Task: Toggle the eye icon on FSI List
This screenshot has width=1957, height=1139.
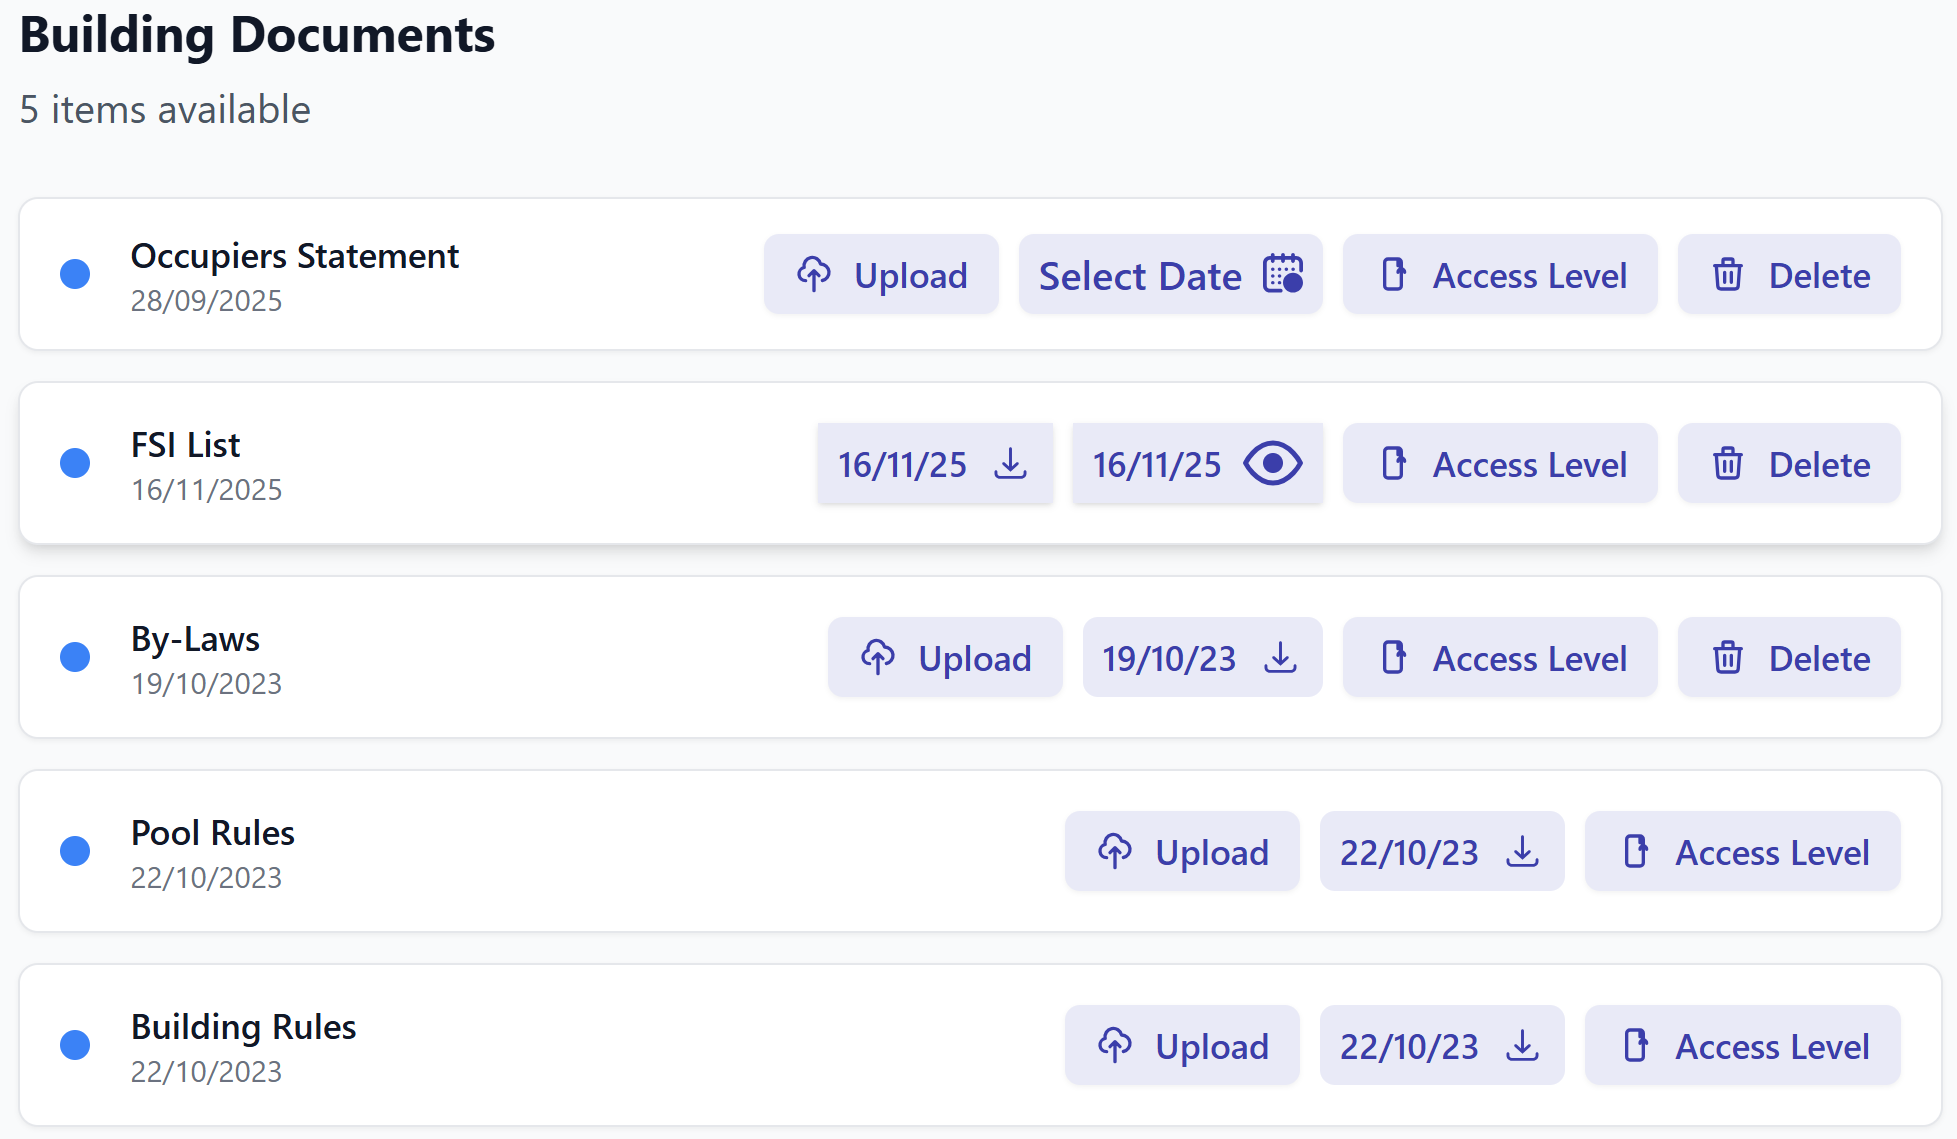Action: [x=1272, y=463]
